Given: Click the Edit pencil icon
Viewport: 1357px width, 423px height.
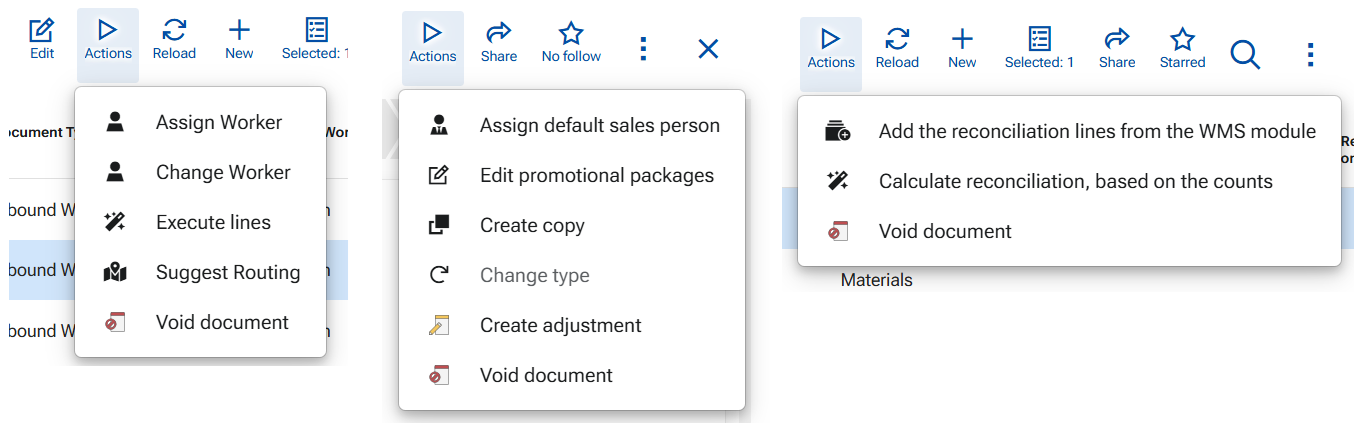Looking at the screenshot, I should coord(42,31).
